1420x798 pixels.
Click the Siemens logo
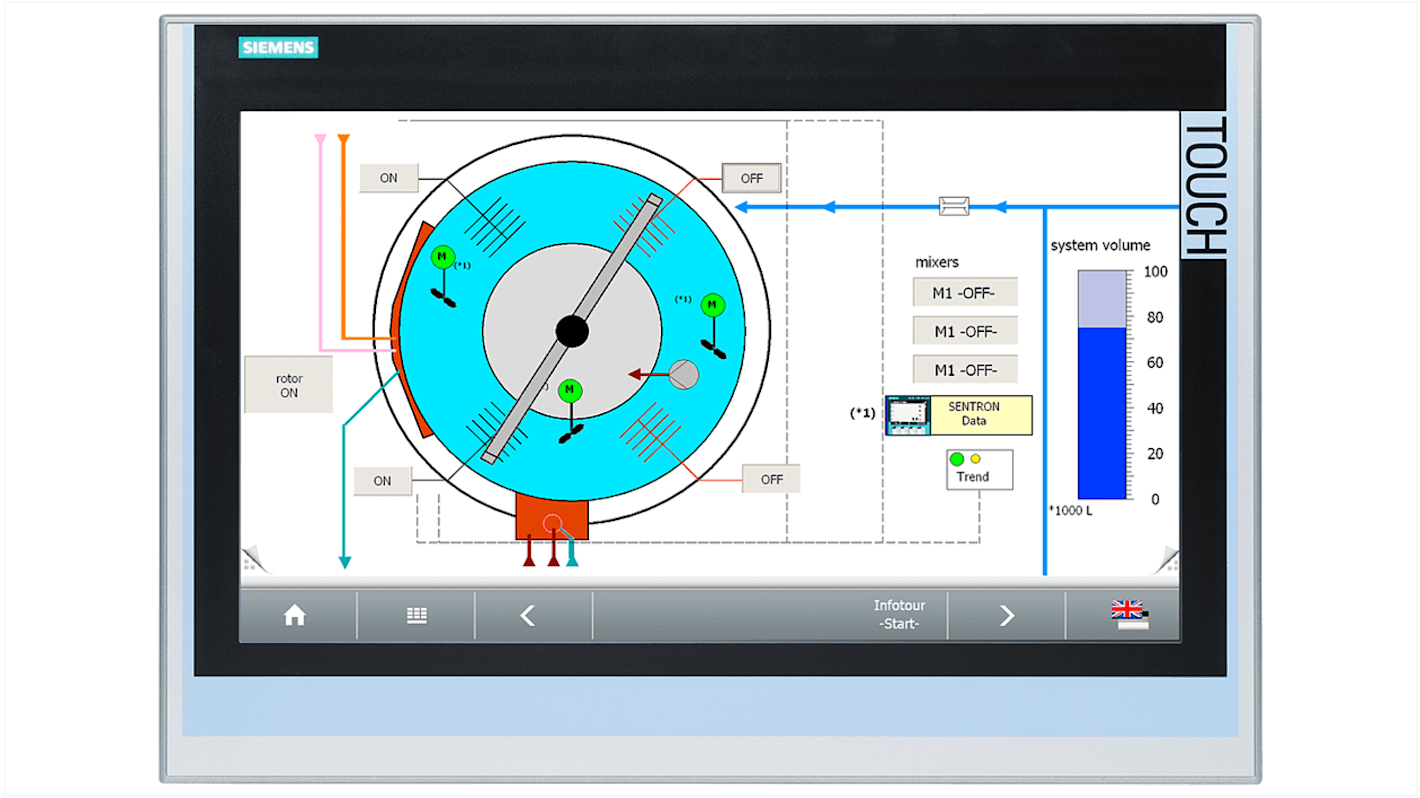(x=279, y=47)
